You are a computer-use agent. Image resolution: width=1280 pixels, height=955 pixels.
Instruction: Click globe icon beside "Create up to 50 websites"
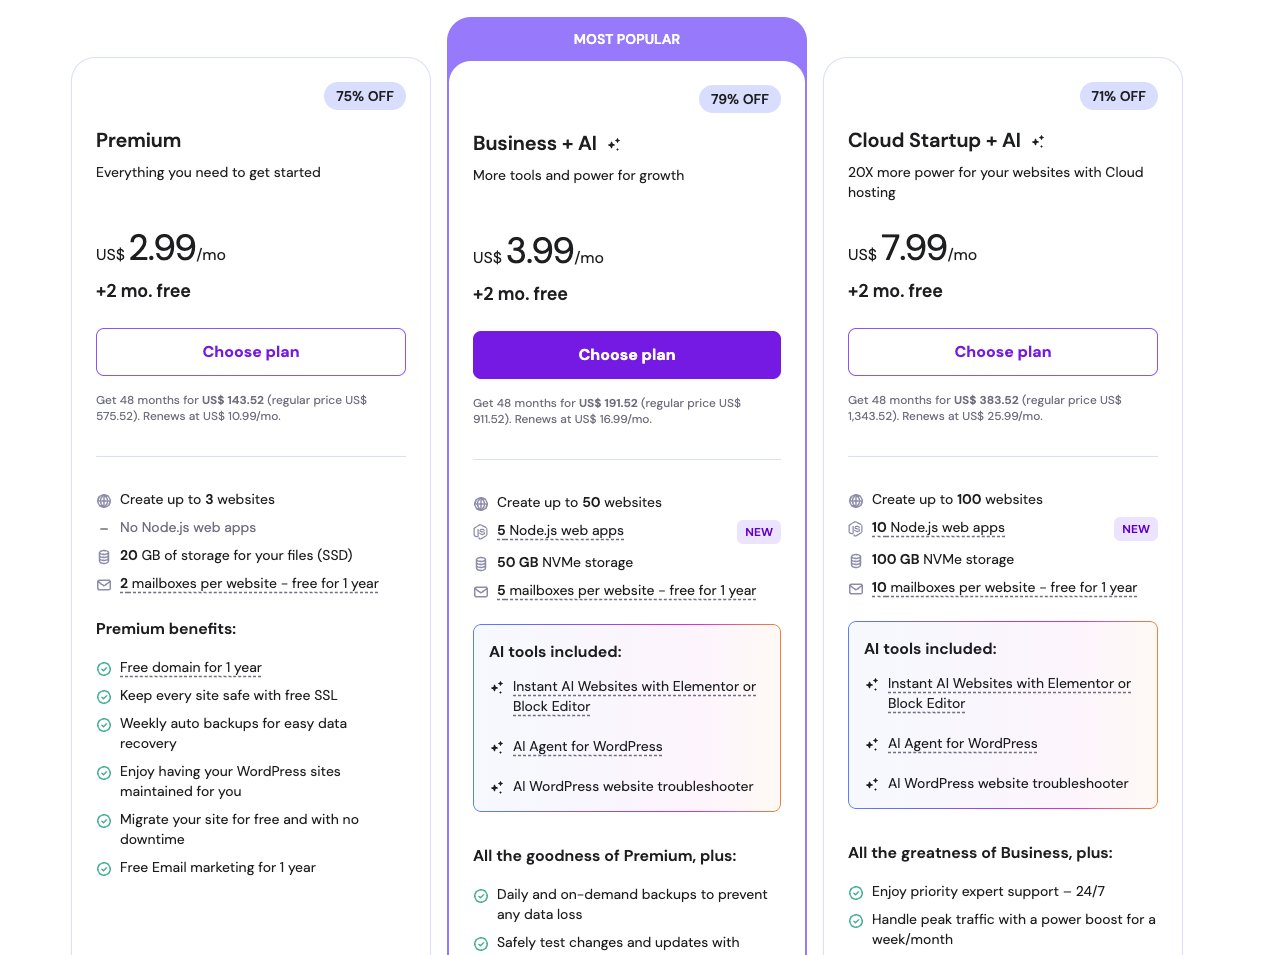pos(481,504)
